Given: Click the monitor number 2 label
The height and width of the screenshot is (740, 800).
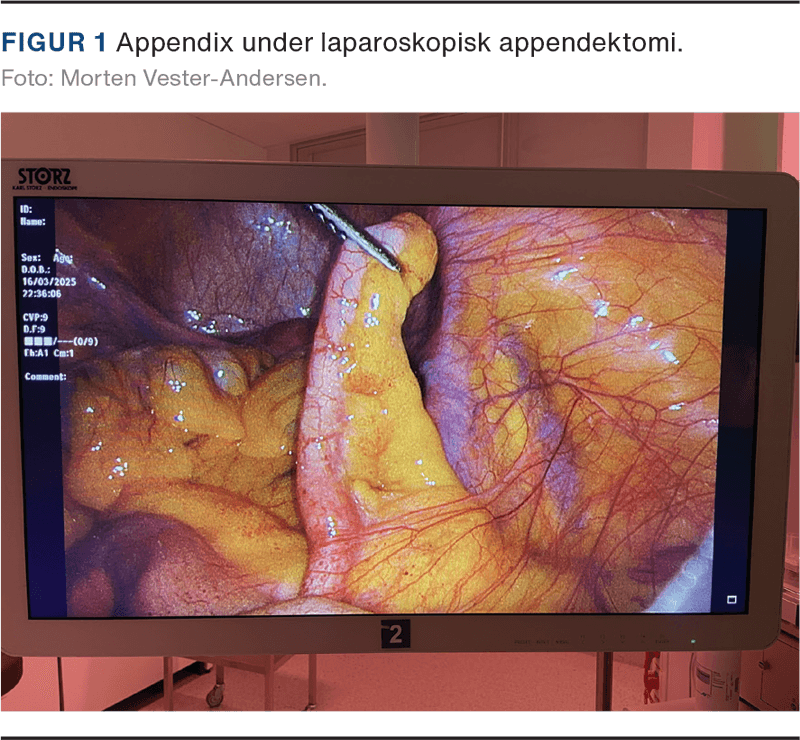Looking at the screenshot, I should [395, 634].
